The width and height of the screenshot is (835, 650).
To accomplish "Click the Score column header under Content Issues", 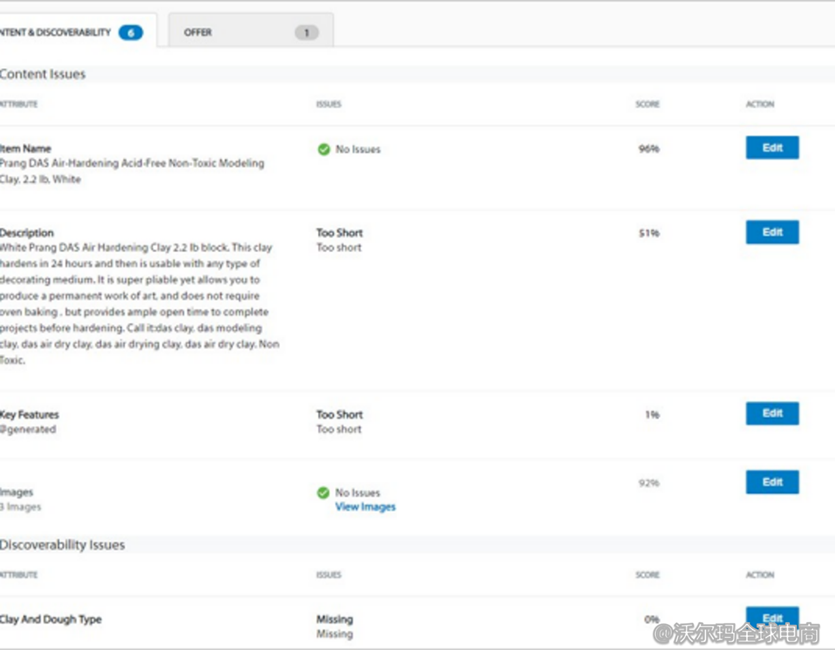I will (647, 104).
